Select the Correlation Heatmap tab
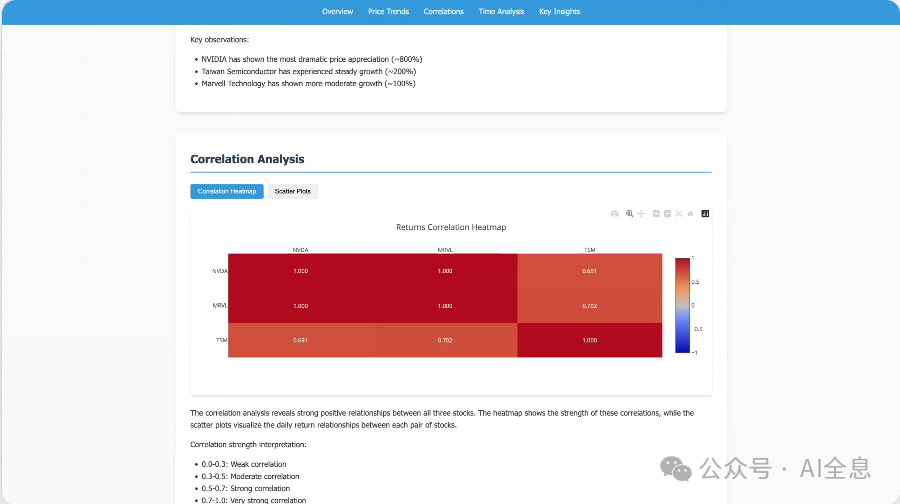This screenshot has height=504, width=900. pyautogui.click(x=227, y=191)
